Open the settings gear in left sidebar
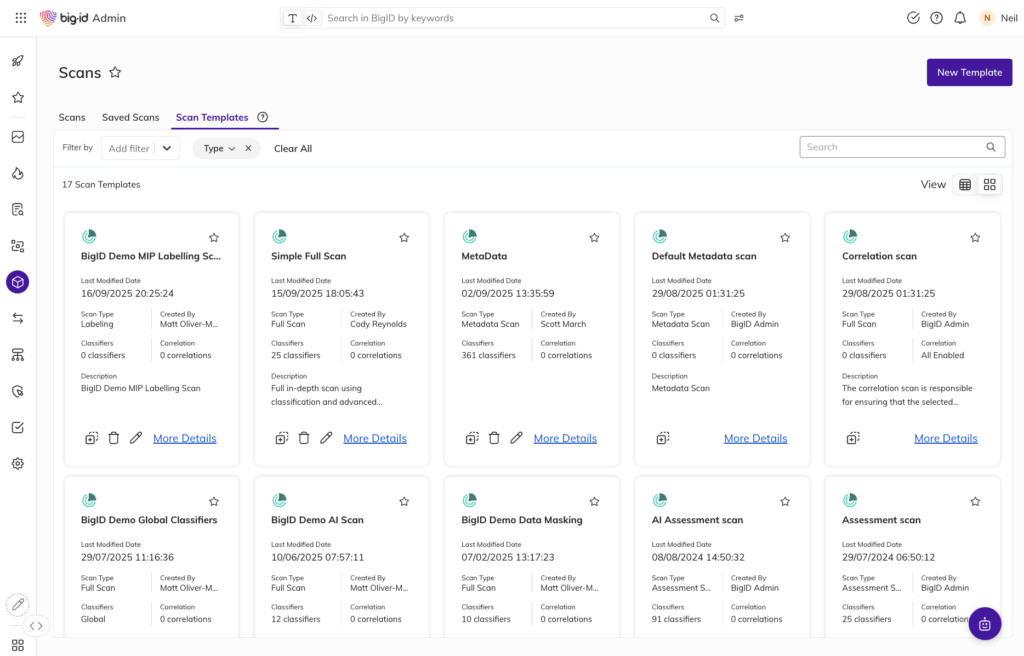The height and width of the screenshot is (656, 1024). click(x=17, y=464)
